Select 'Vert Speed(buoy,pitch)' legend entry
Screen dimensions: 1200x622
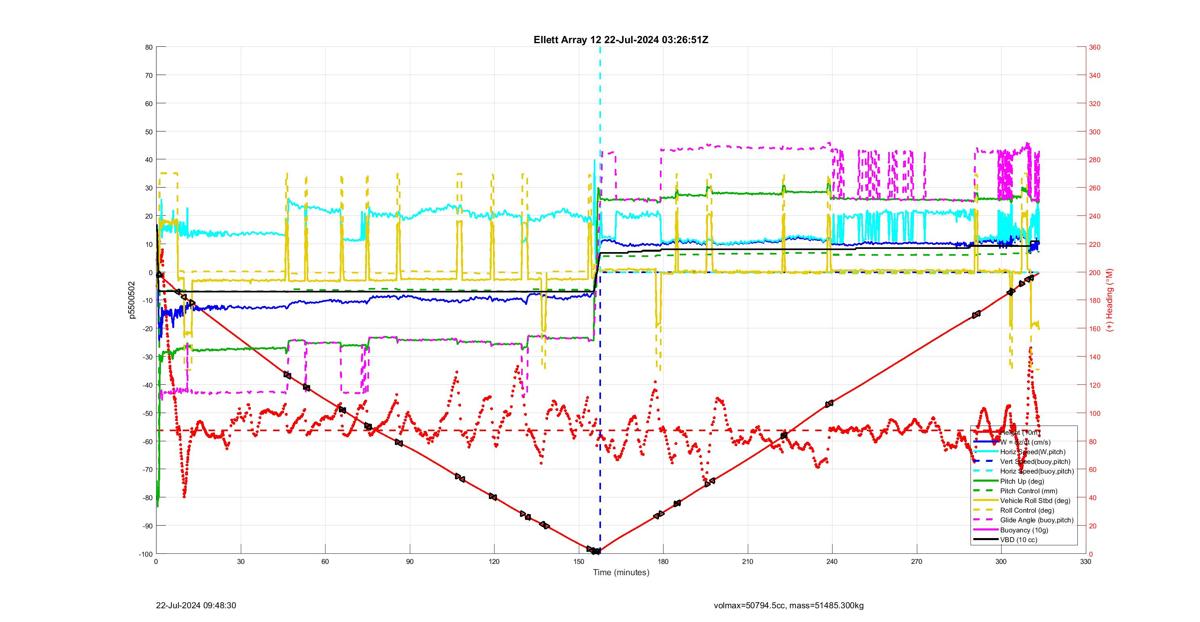click(x=1037, y=461)
